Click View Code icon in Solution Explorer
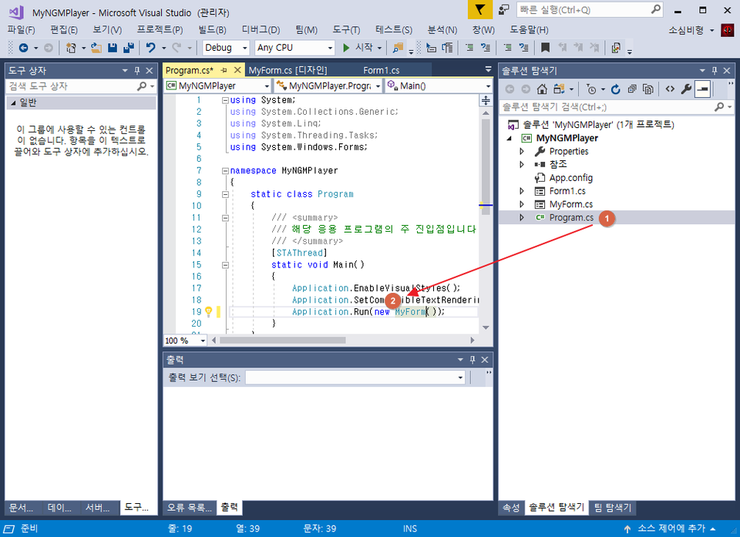Viewport: 740px width, 537px height. tap(670, 89)
